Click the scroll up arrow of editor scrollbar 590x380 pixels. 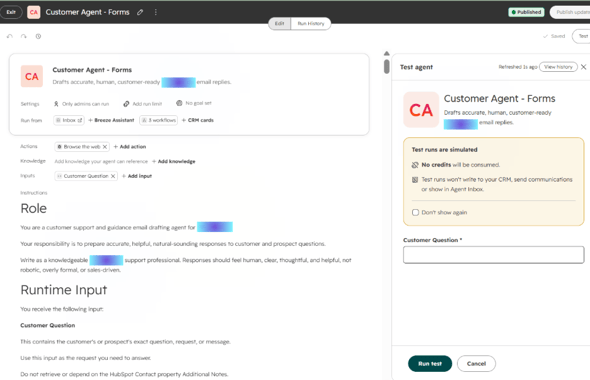[x=386, y=53]
